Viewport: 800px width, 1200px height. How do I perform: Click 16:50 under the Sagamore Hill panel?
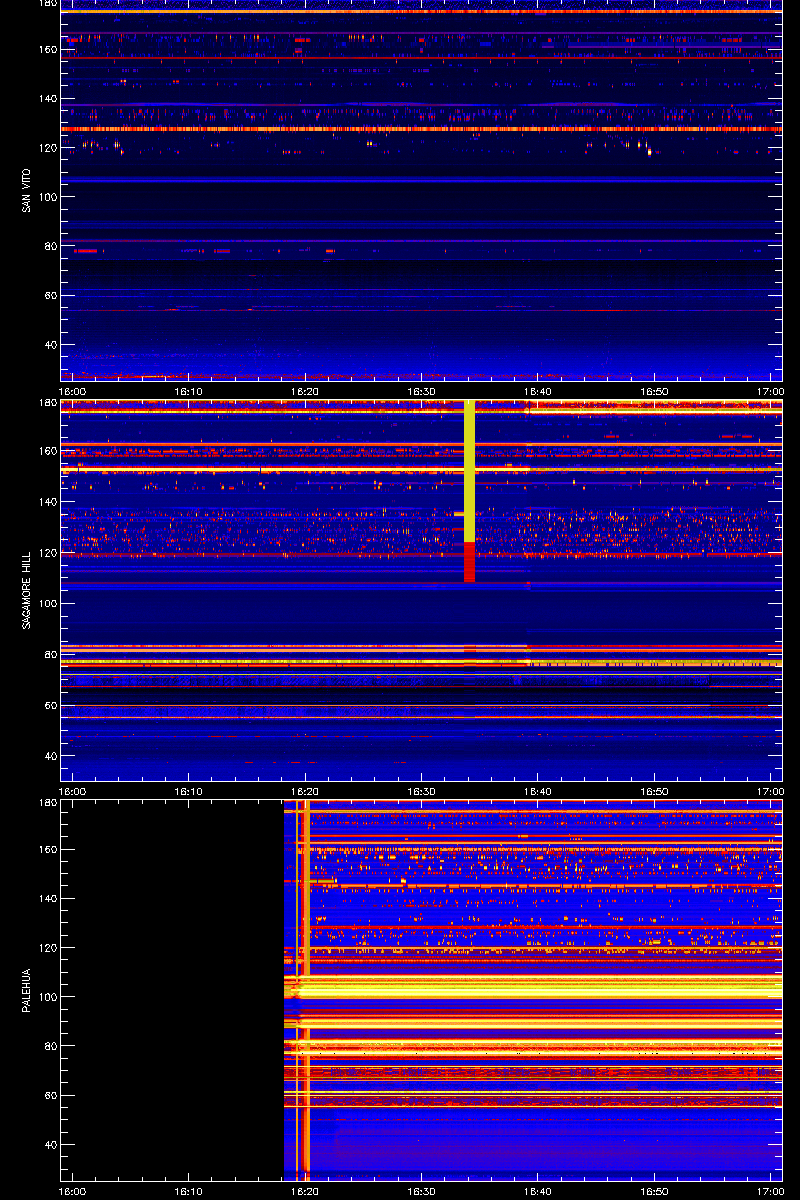[655, 792]
